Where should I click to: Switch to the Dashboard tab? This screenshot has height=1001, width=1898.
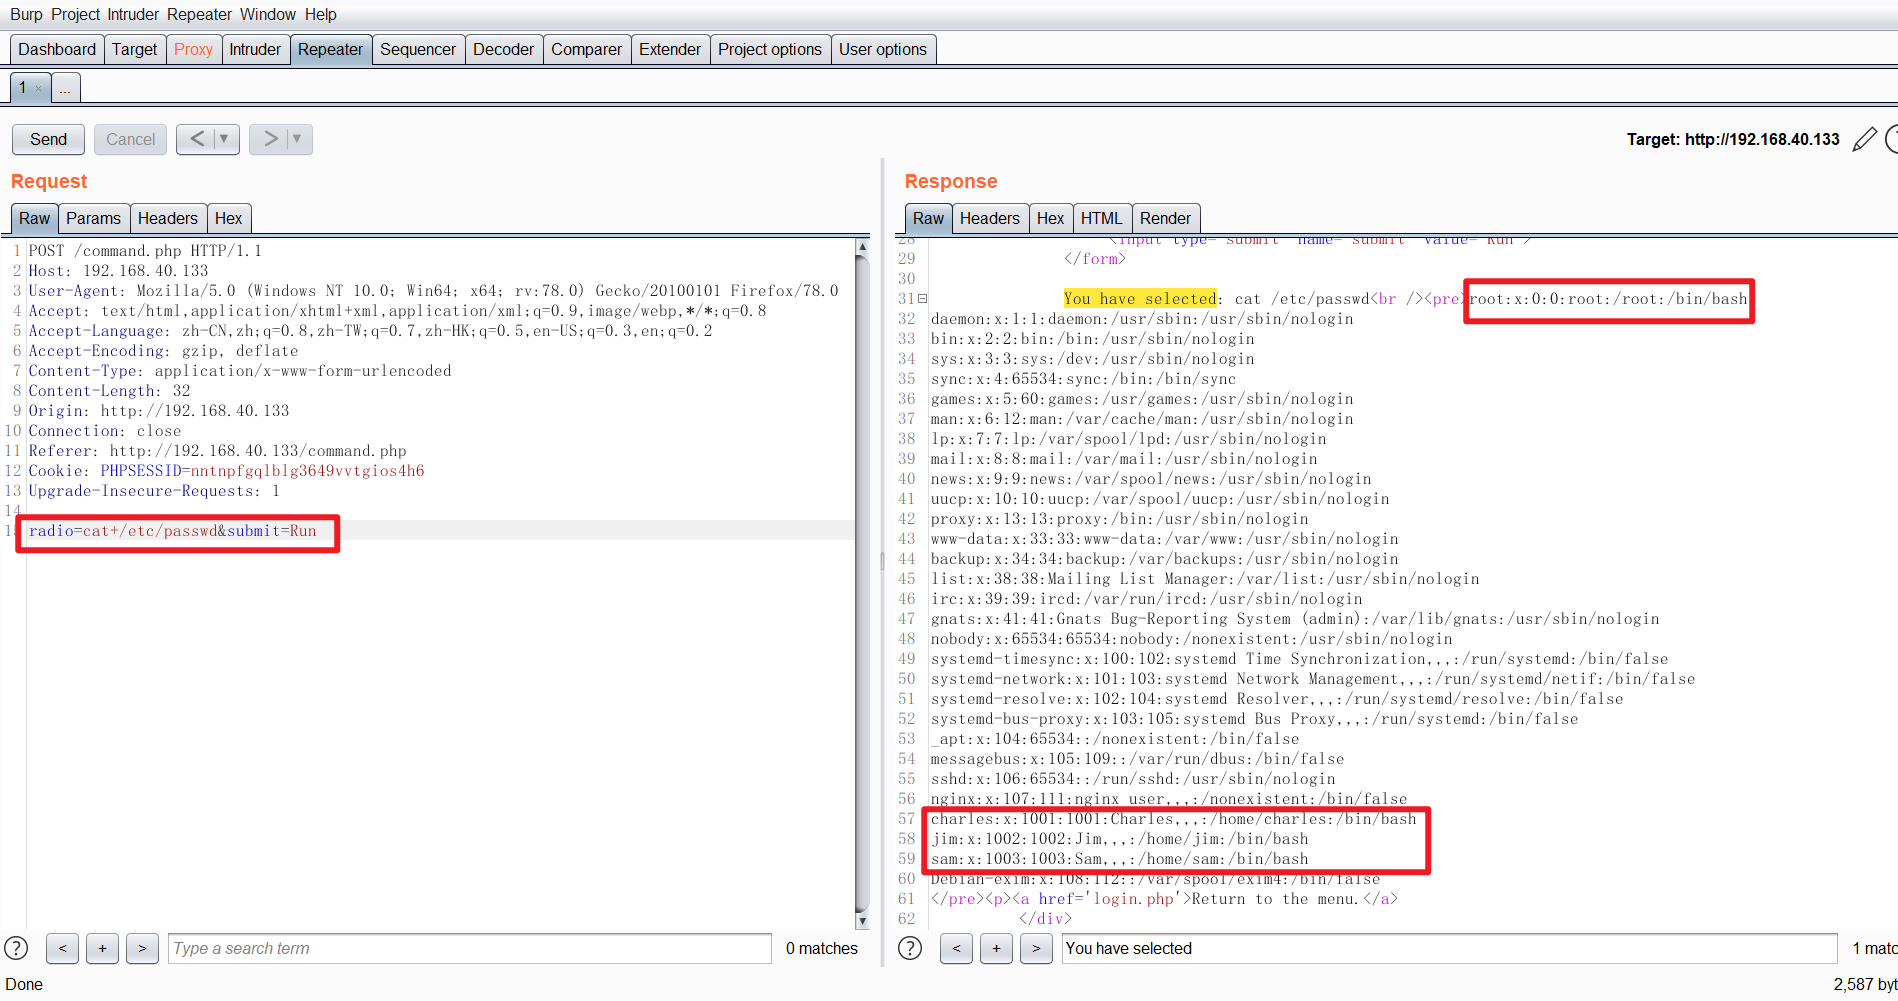(57, 50)
